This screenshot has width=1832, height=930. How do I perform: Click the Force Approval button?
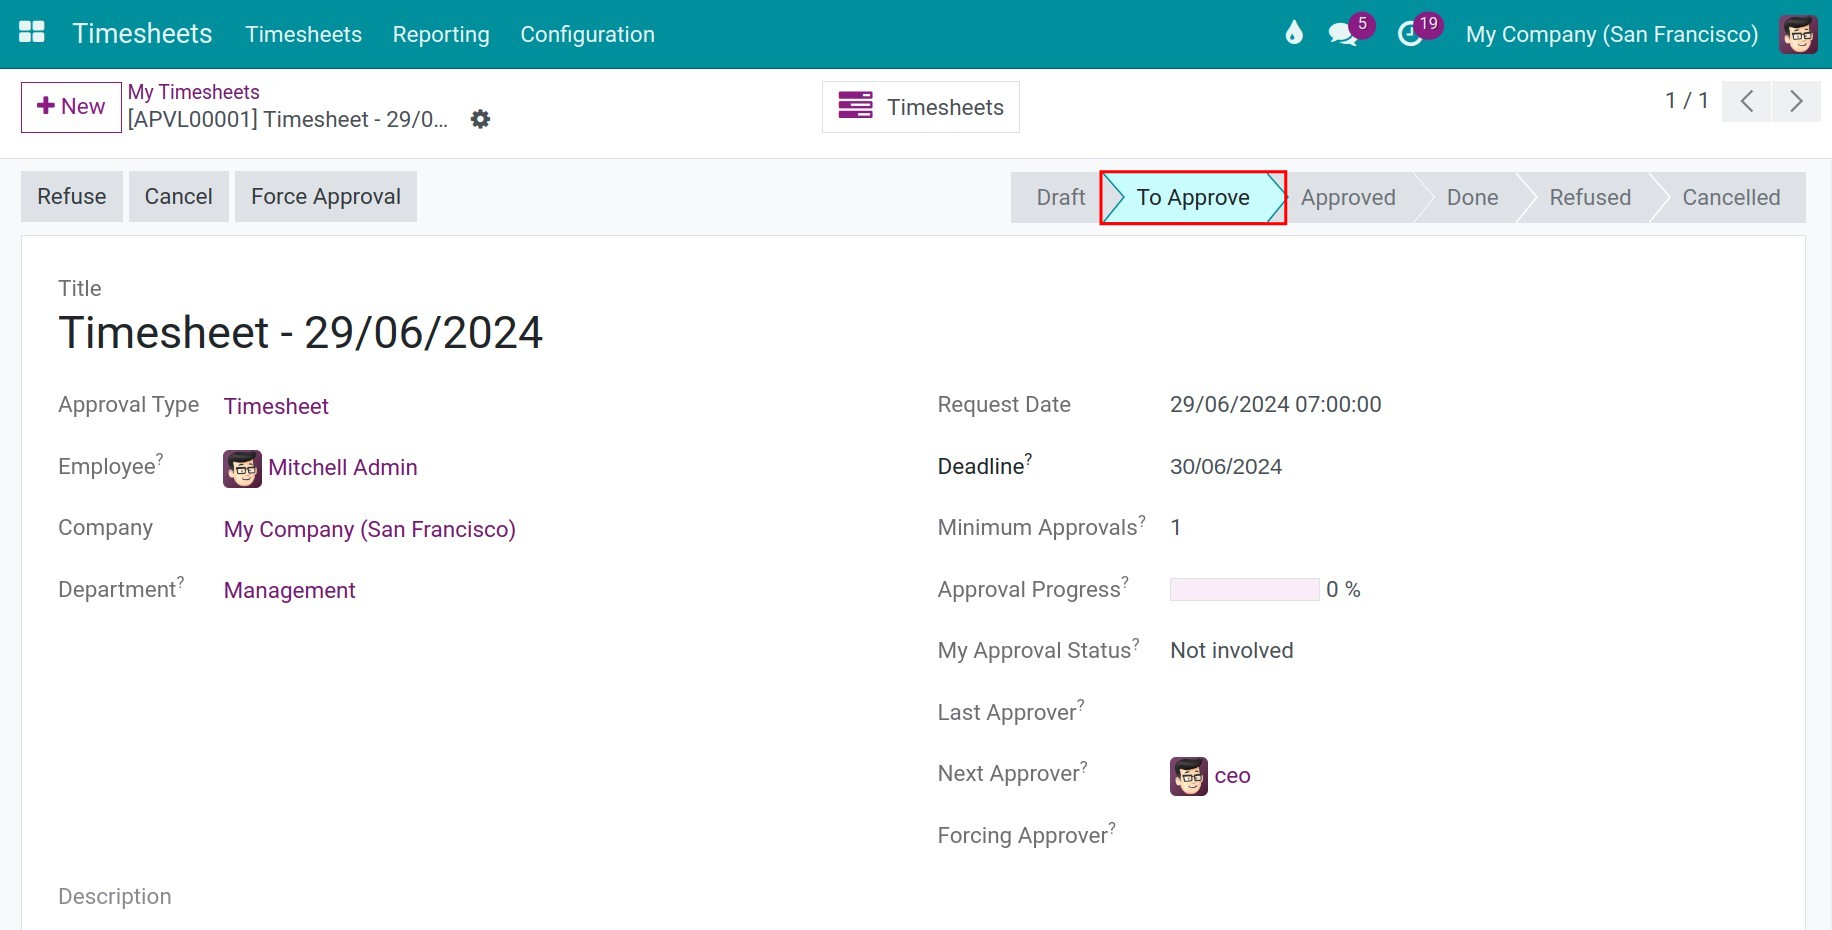click(x=326, y=196)
